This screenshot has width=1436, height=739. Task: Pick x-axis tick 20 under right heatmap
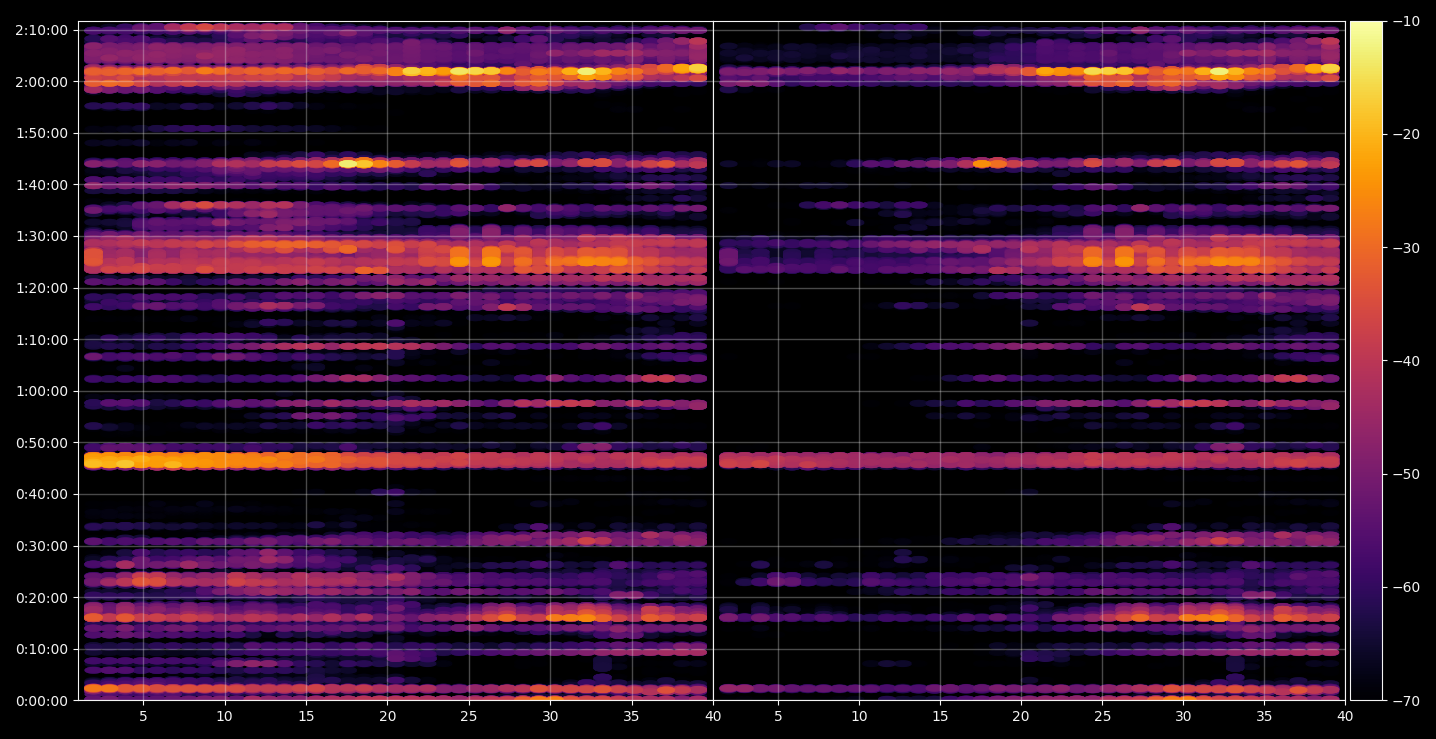pyautogui.click(x=1021, y=717)
